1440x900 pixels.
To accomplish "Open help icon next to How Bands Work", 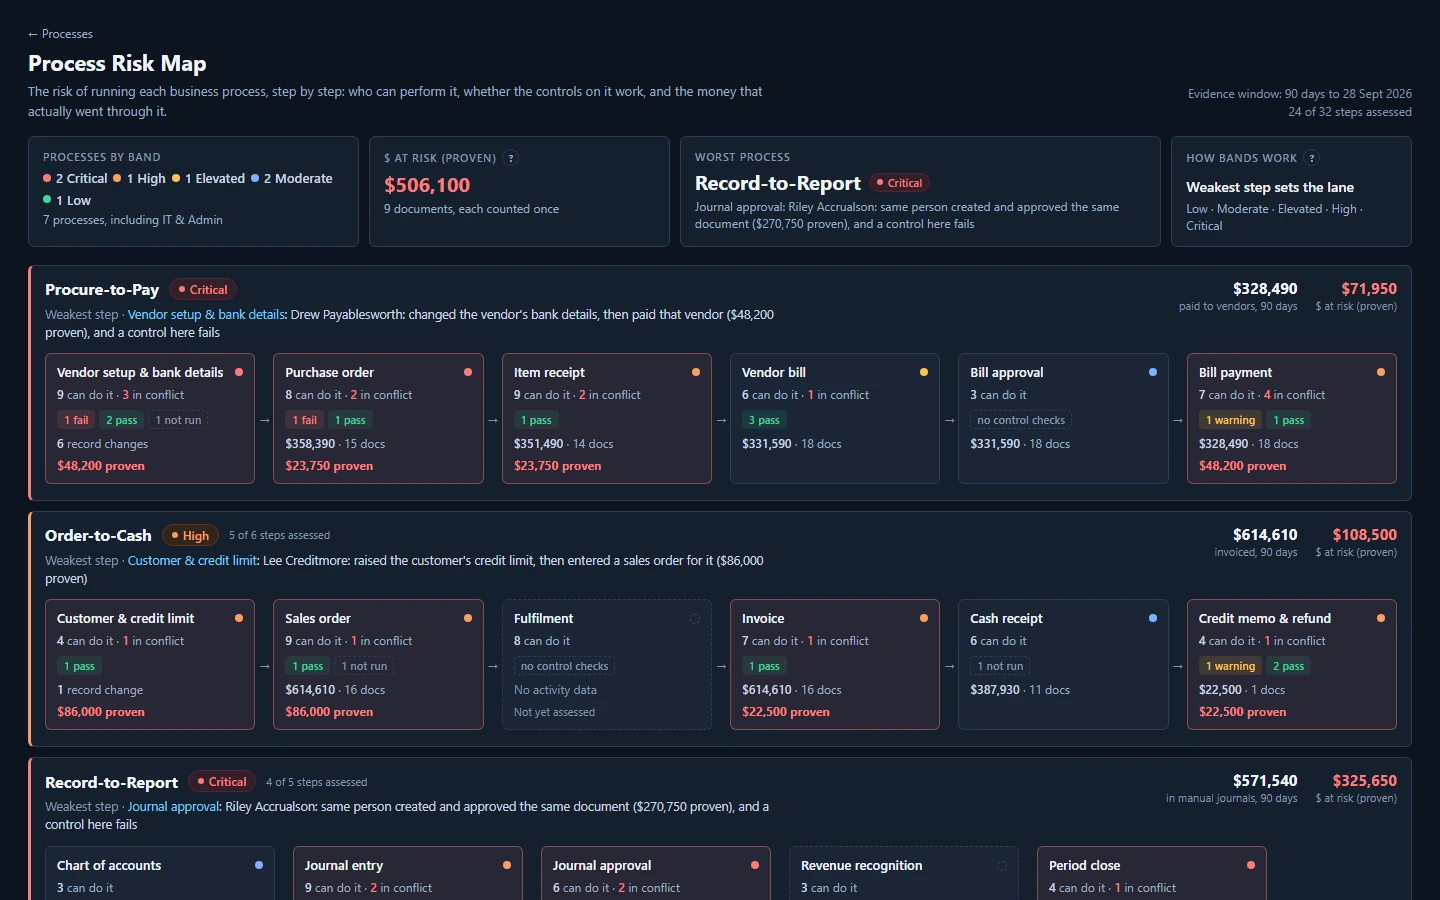I will pos(1312,158).
